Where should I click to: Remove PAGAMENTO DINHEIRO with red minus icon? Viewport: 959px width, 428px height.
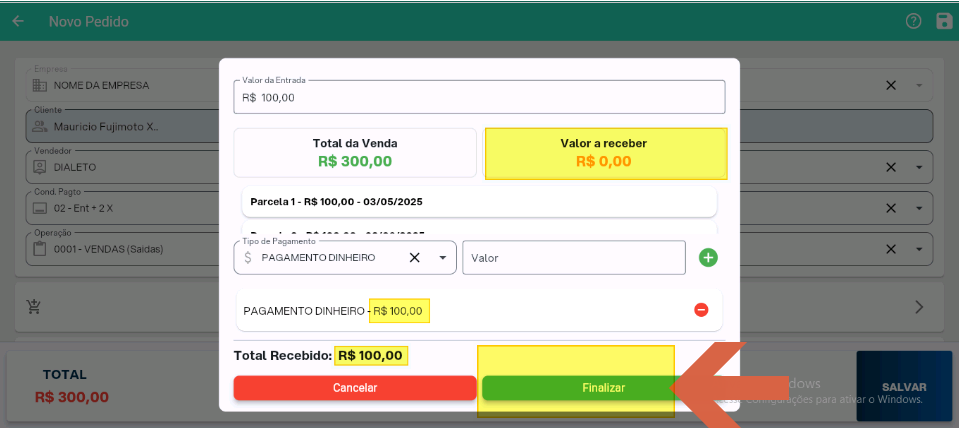click(x=701, y=310)
